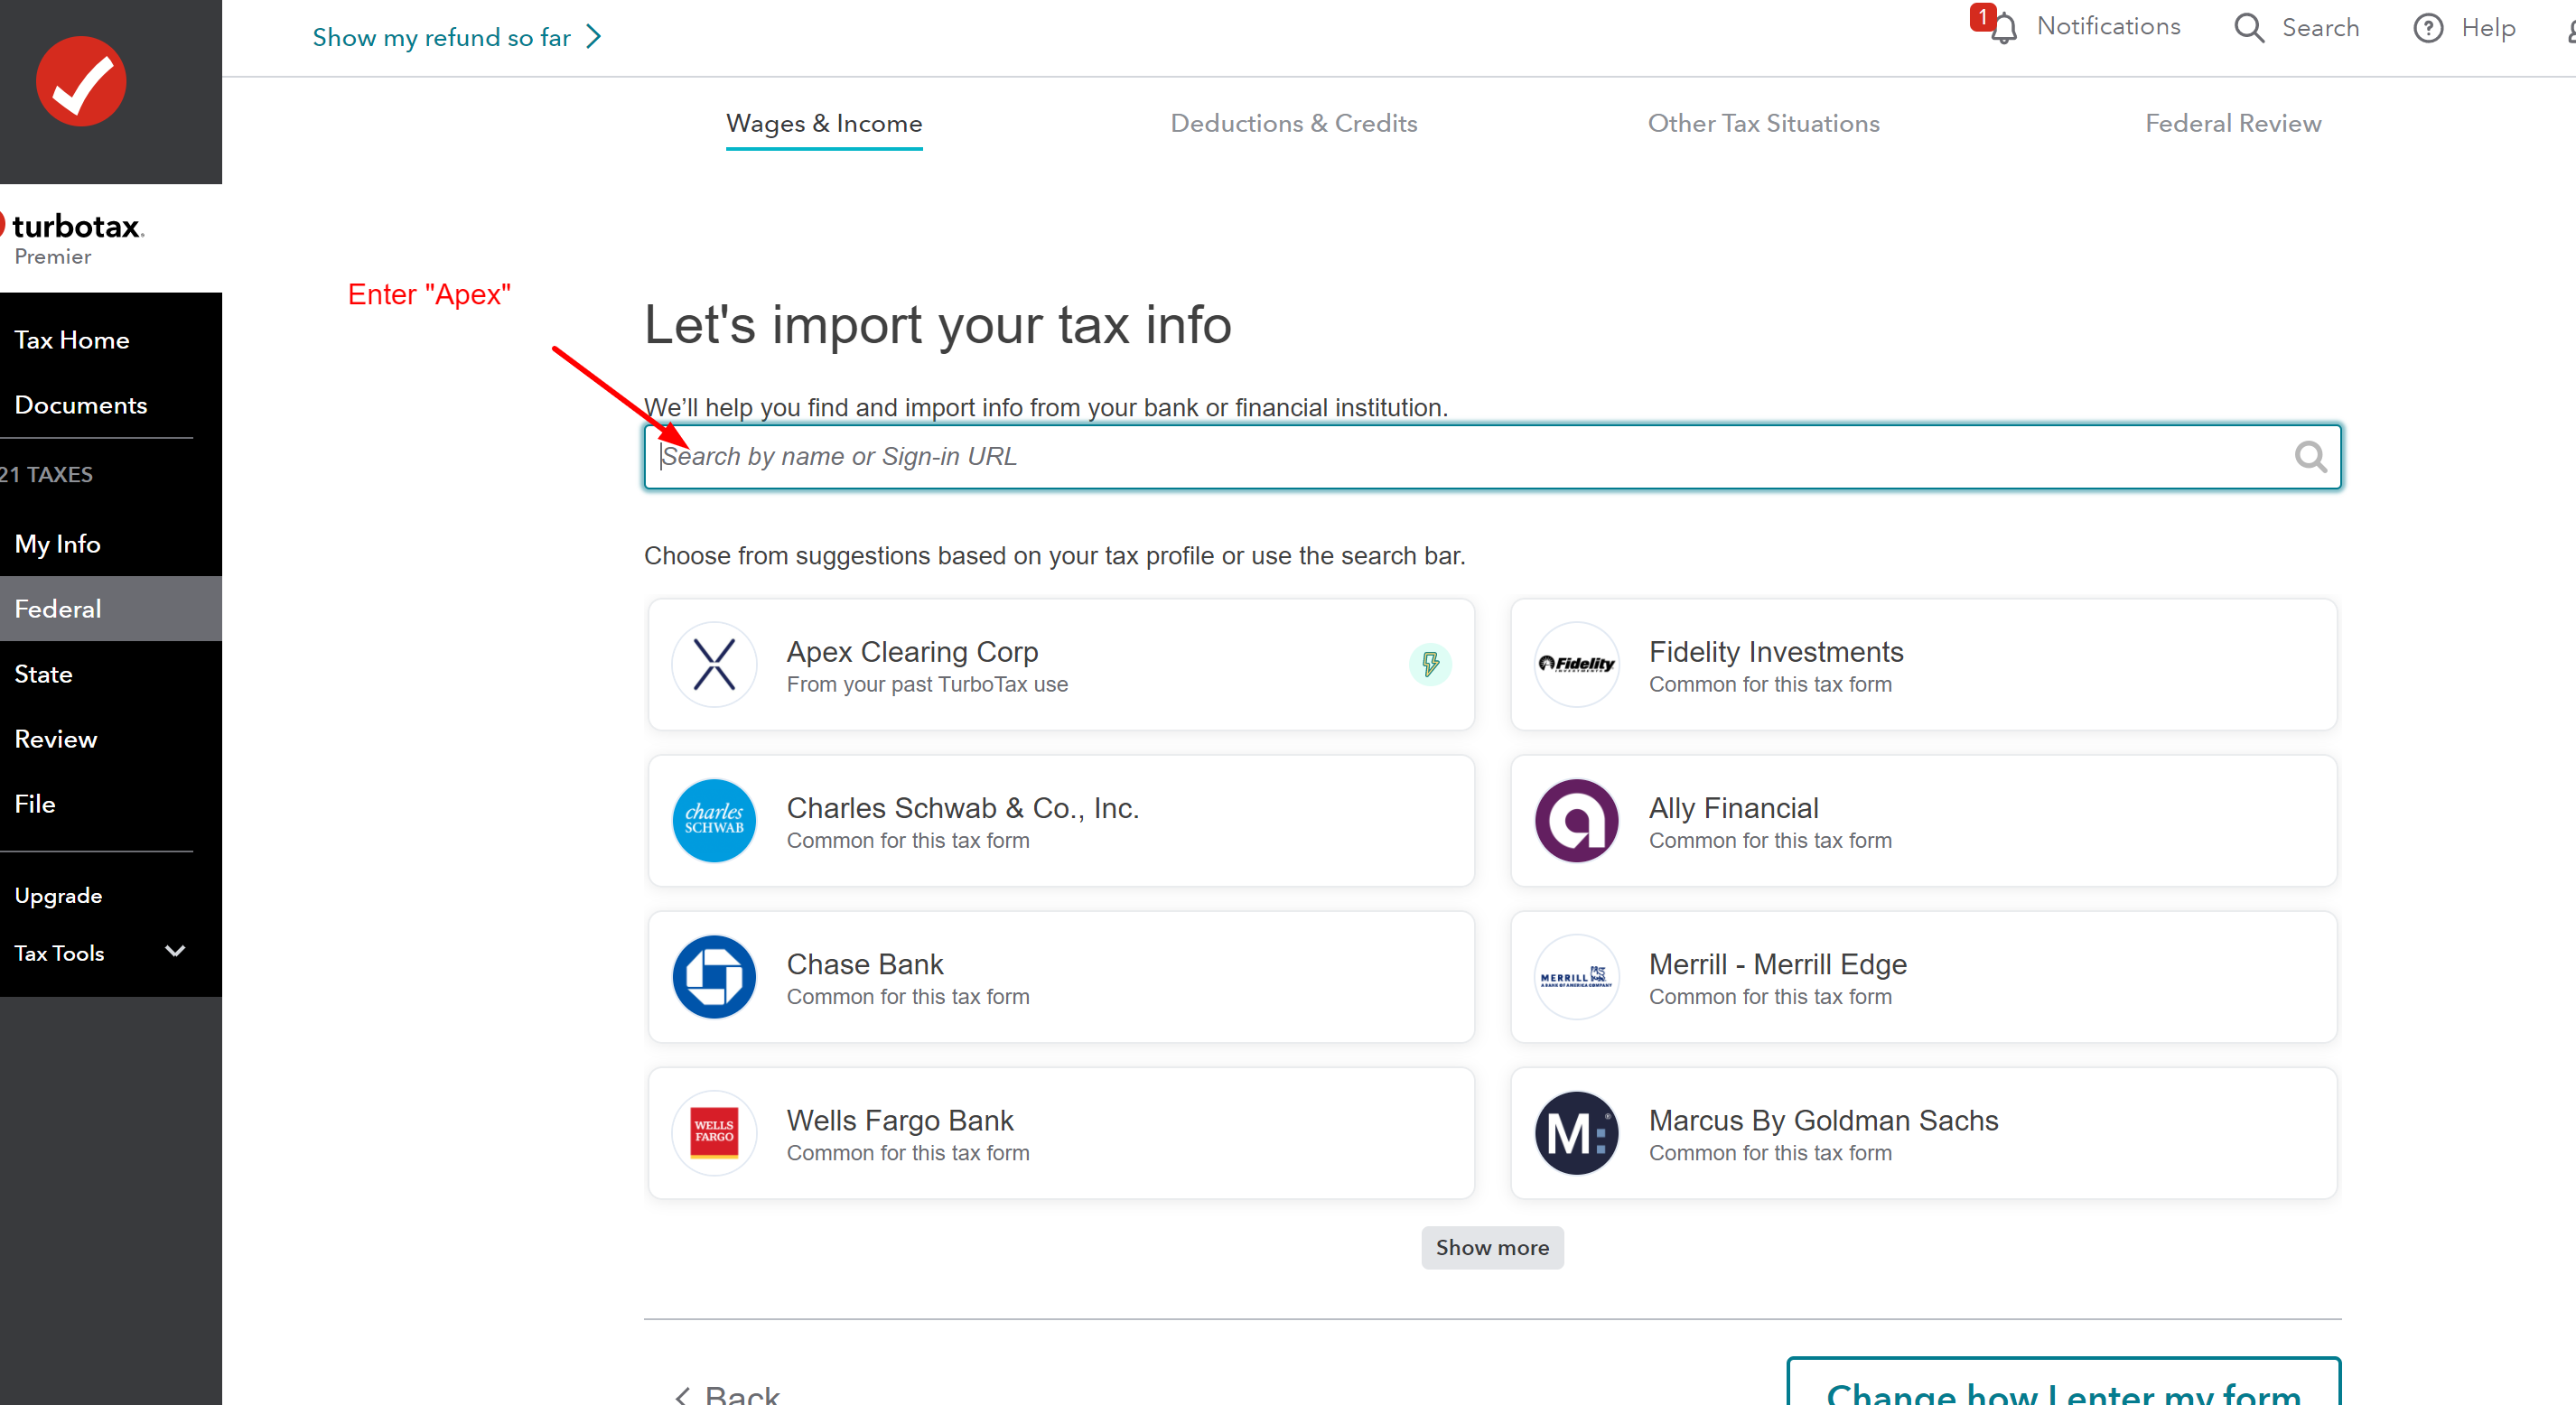This screenshot has width=2576, height=1405.
Task: Click the TurboTax red checkmark logo
Action: pos(81,81)
